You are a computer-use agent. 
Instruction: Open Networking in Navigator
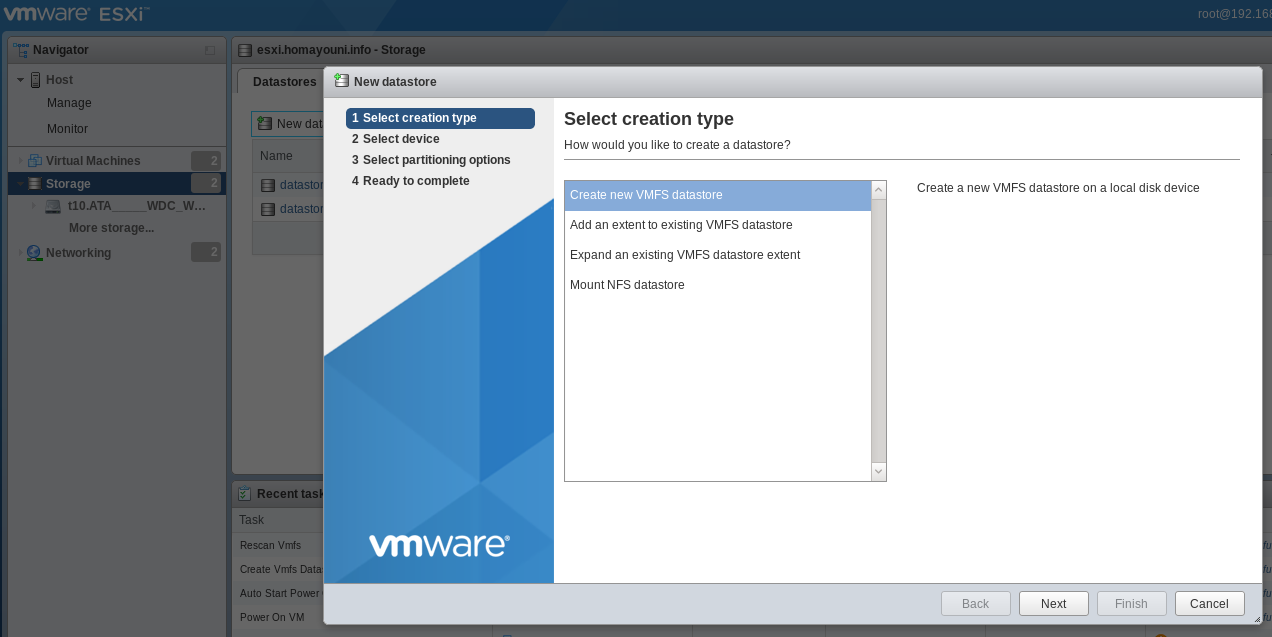click(78, 253)
